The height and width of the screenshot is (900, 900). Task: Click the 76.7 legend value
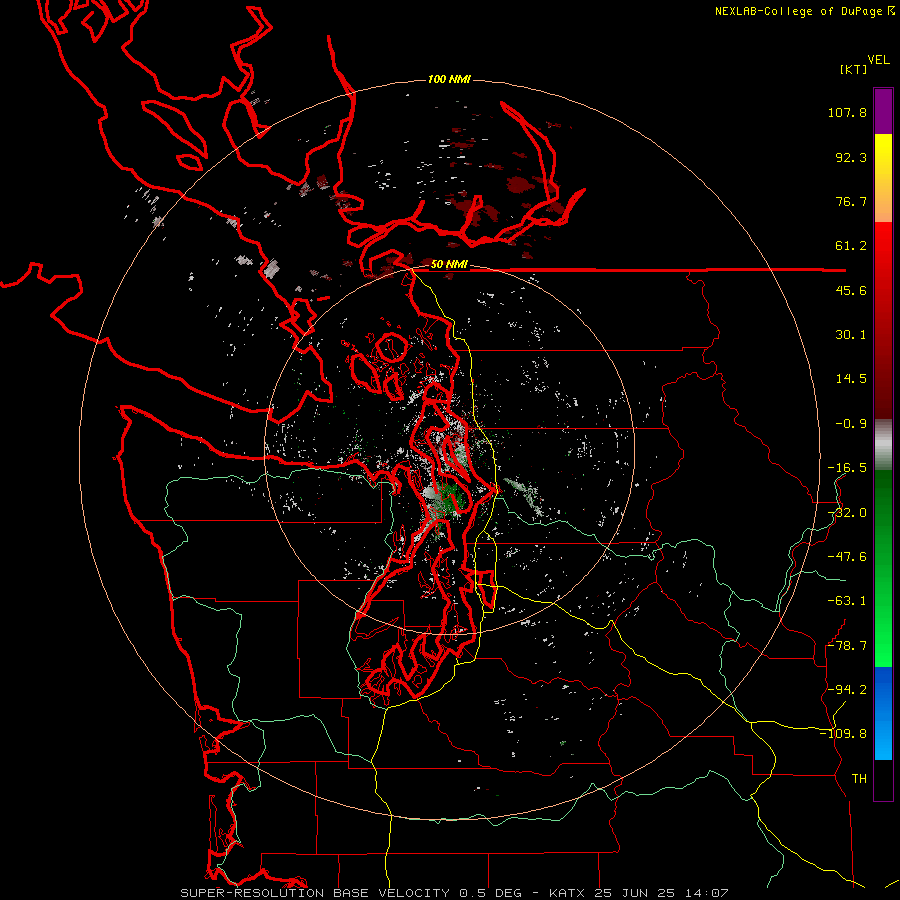[x=851, y=201]
